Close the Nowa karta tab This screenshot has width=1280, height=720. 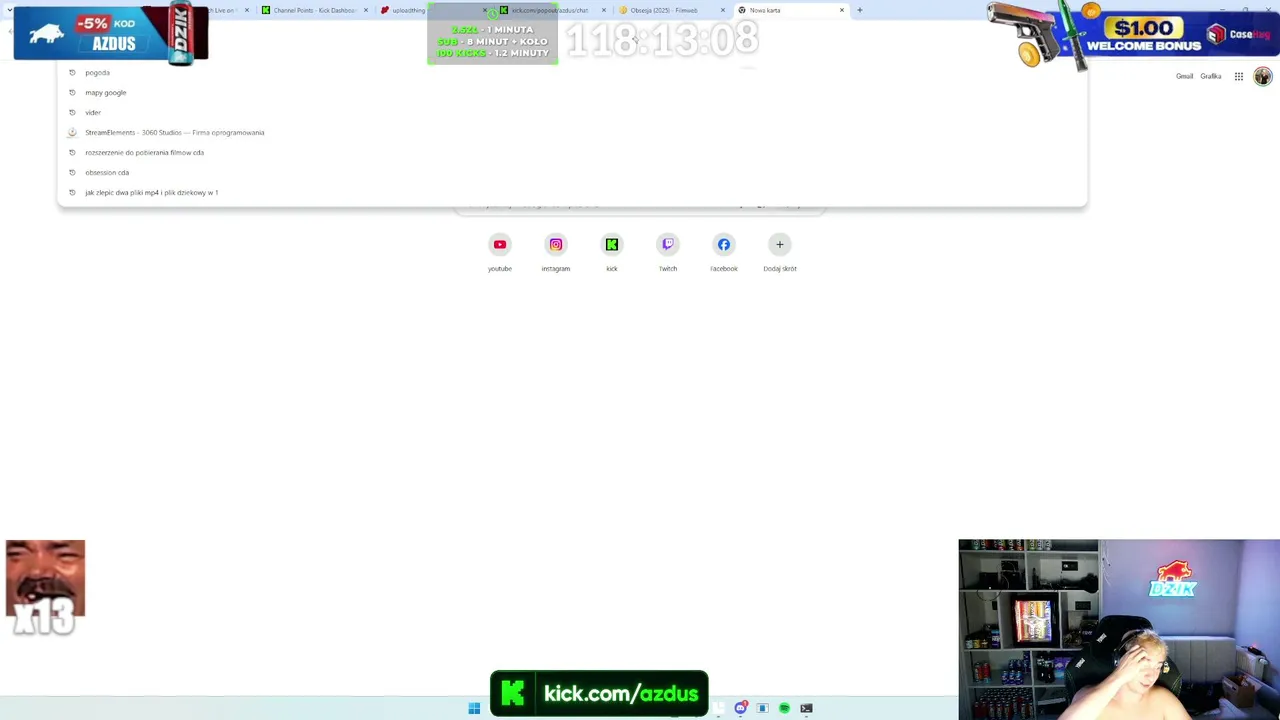pyautogui.click(x=842, y=10)
